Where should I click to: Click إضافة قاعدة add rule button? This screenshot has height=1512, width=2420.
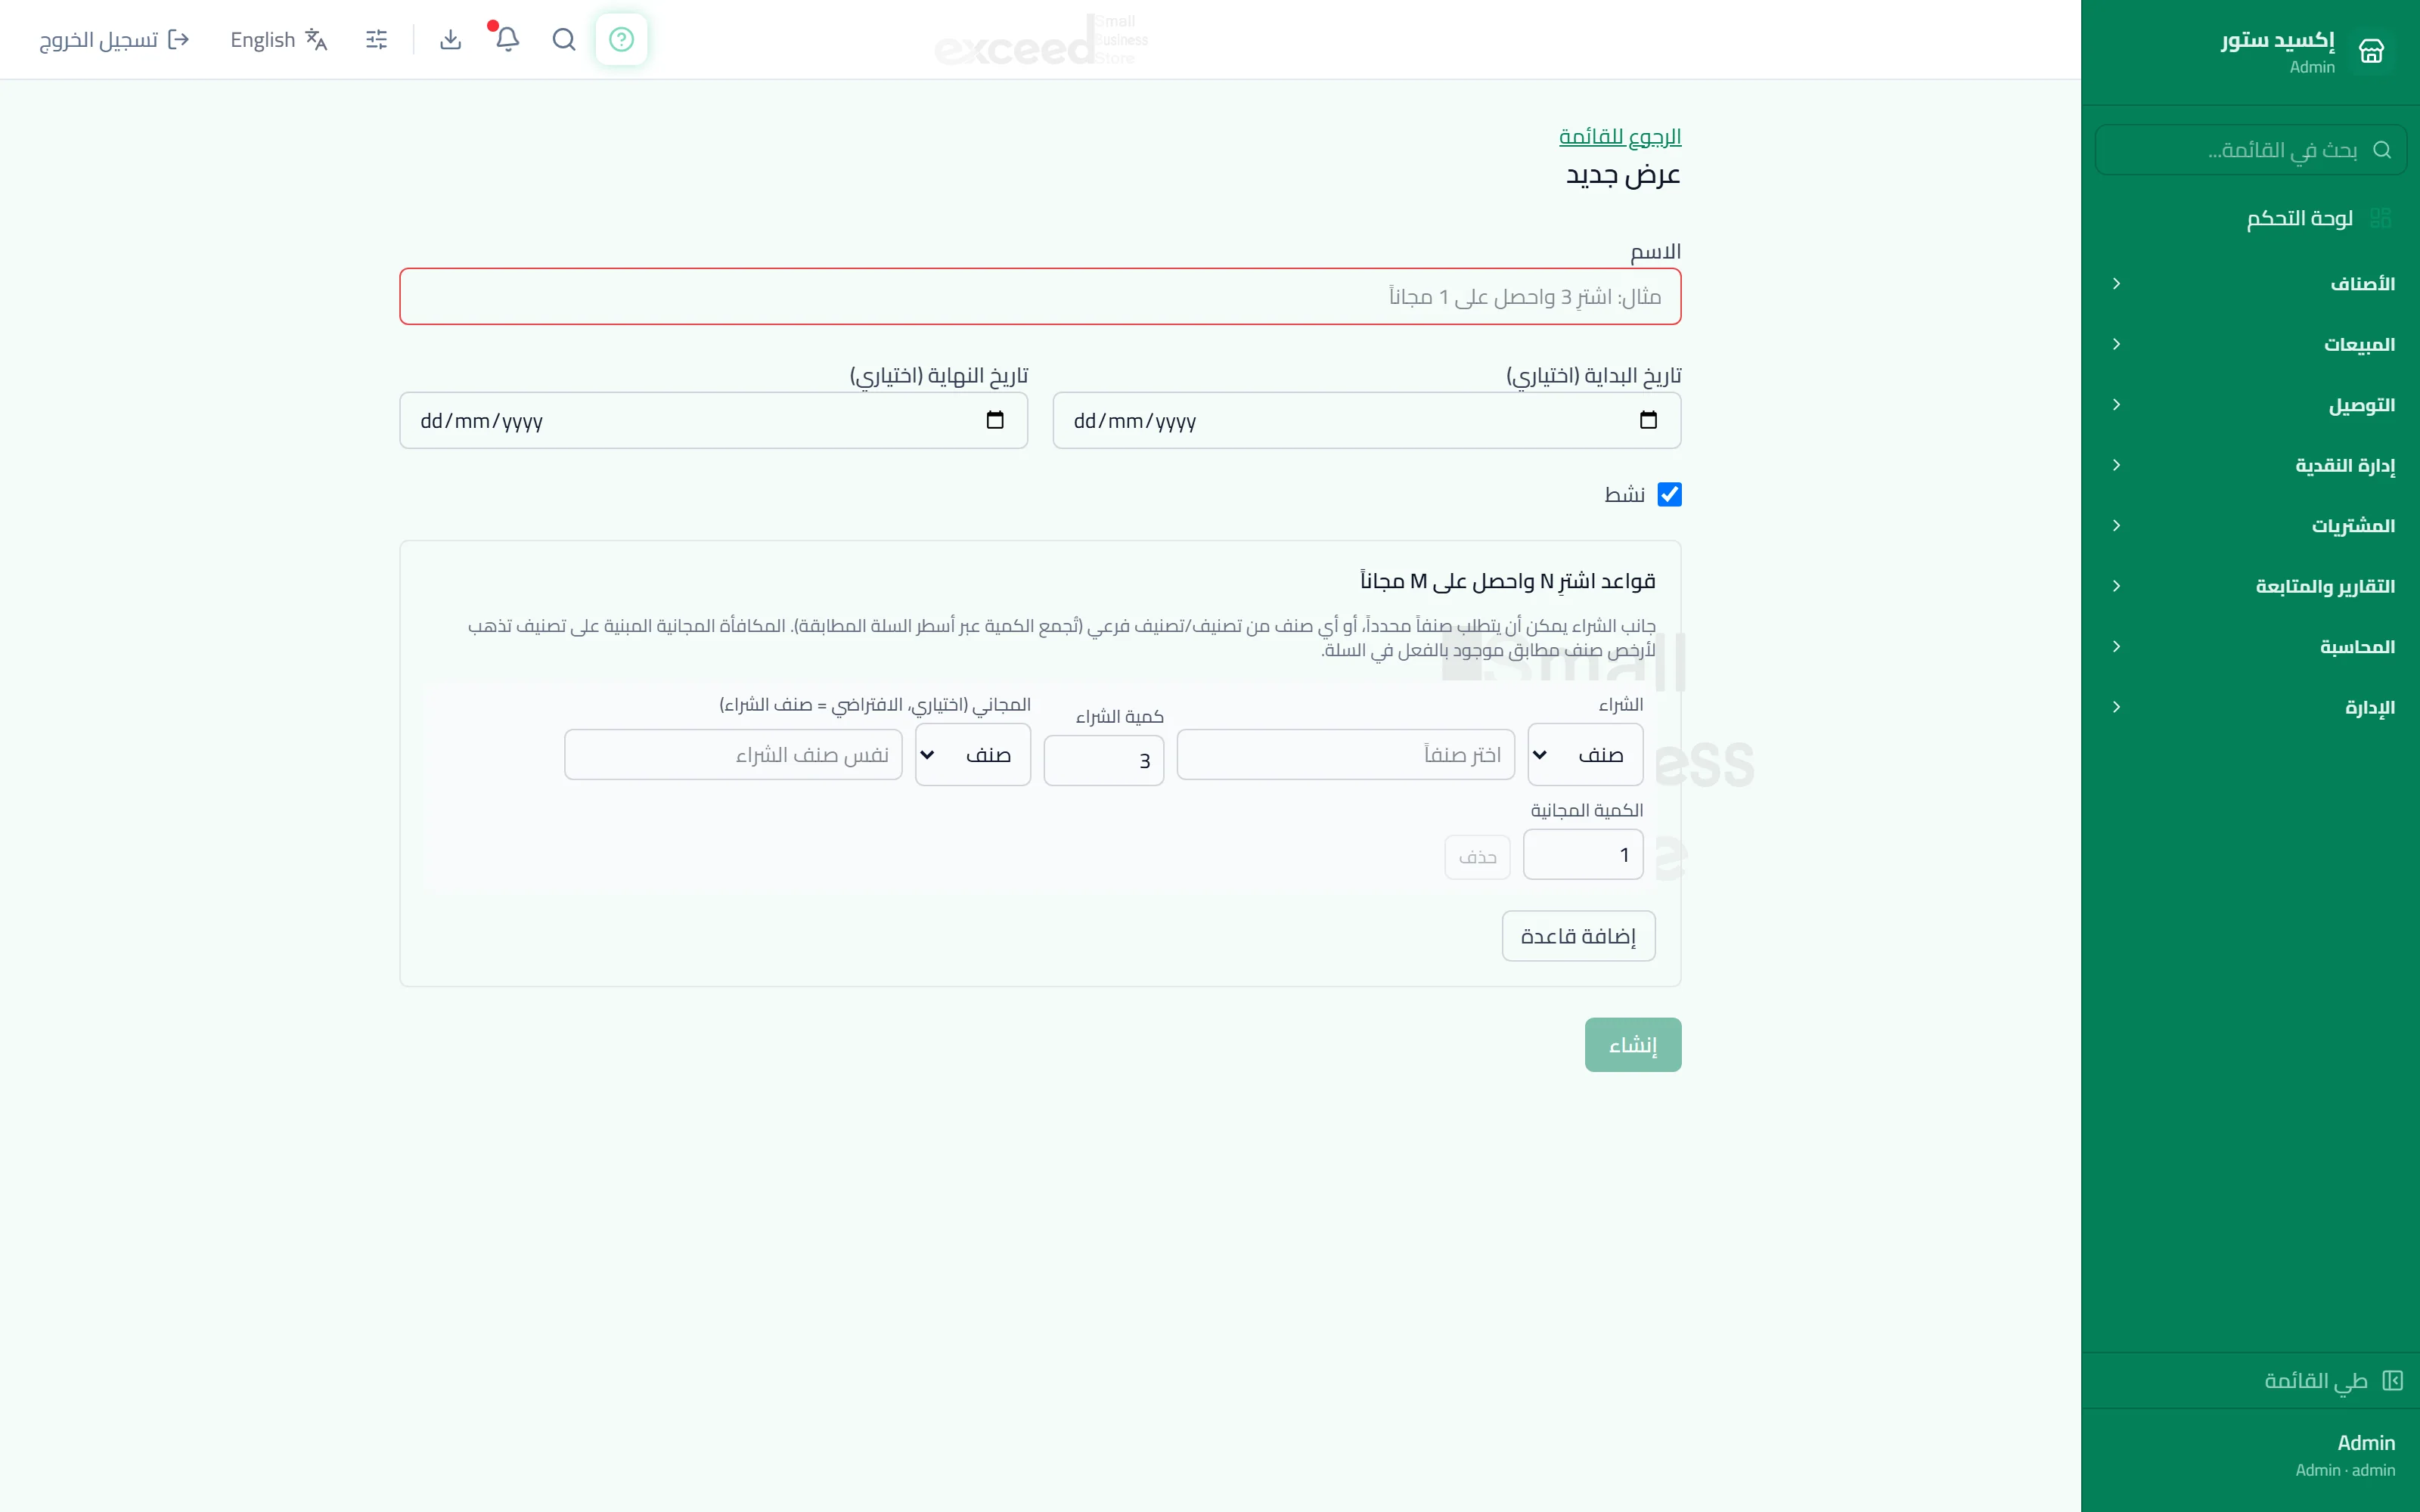coord(1578,936)
